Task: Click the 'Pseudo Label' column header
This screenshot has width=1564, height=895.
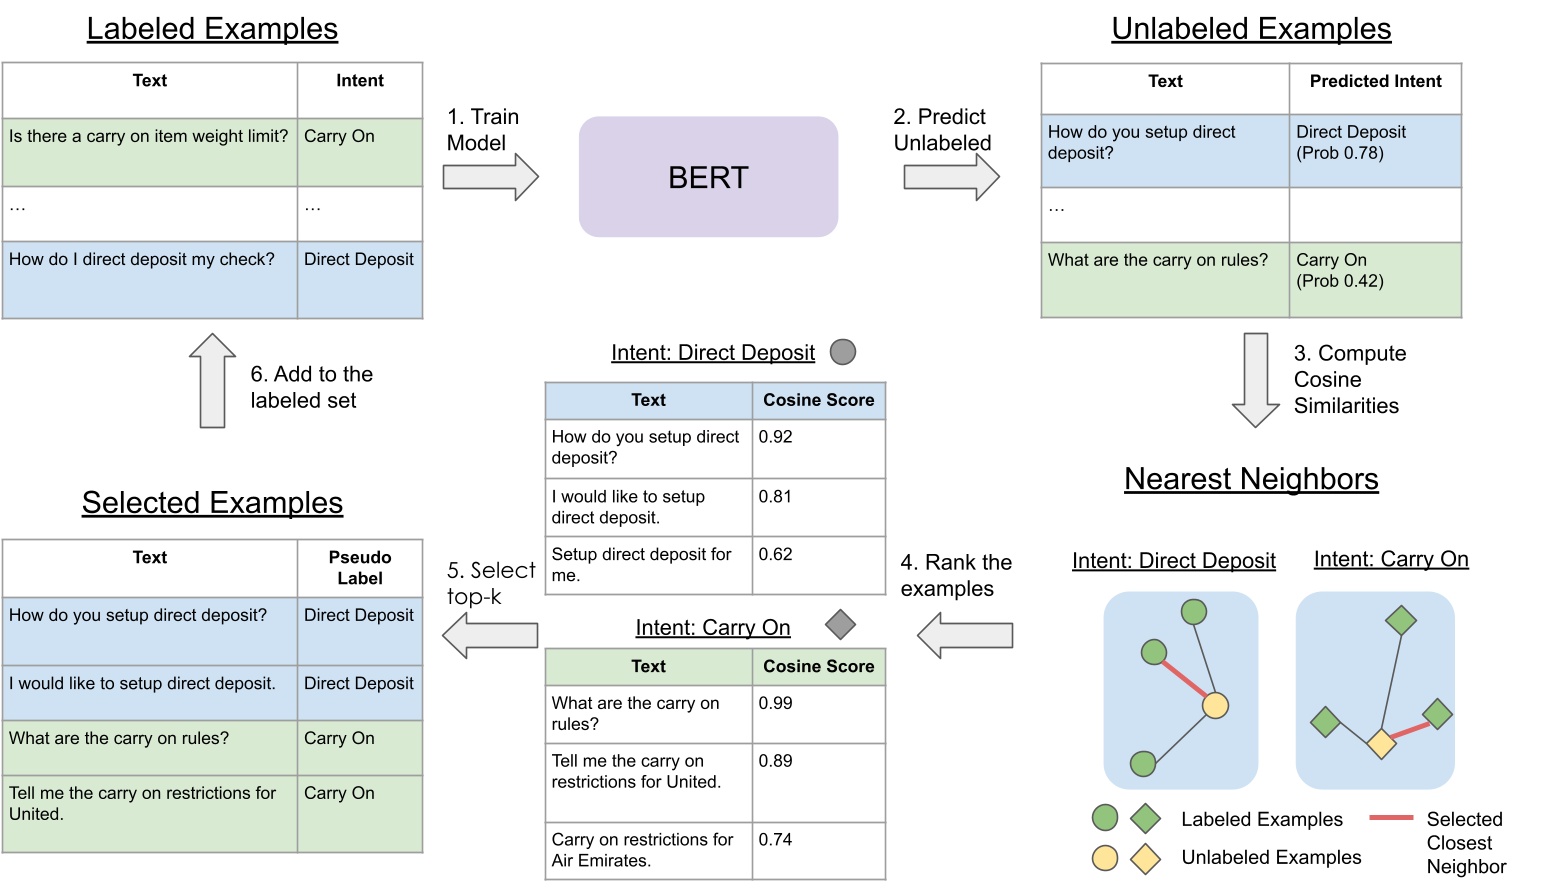Action: [360, 568]
